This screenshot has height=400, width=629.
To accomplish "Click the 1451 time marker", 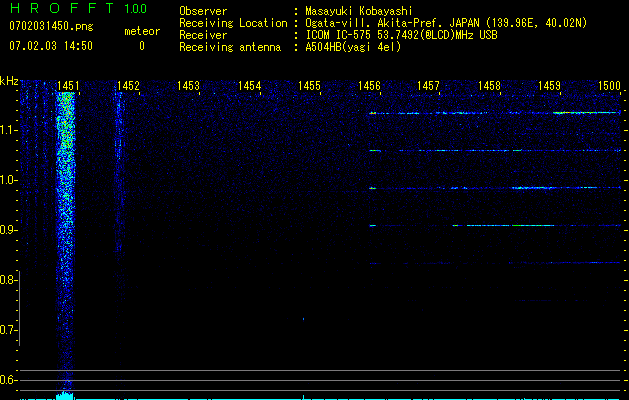I will [x=68, y=86].
